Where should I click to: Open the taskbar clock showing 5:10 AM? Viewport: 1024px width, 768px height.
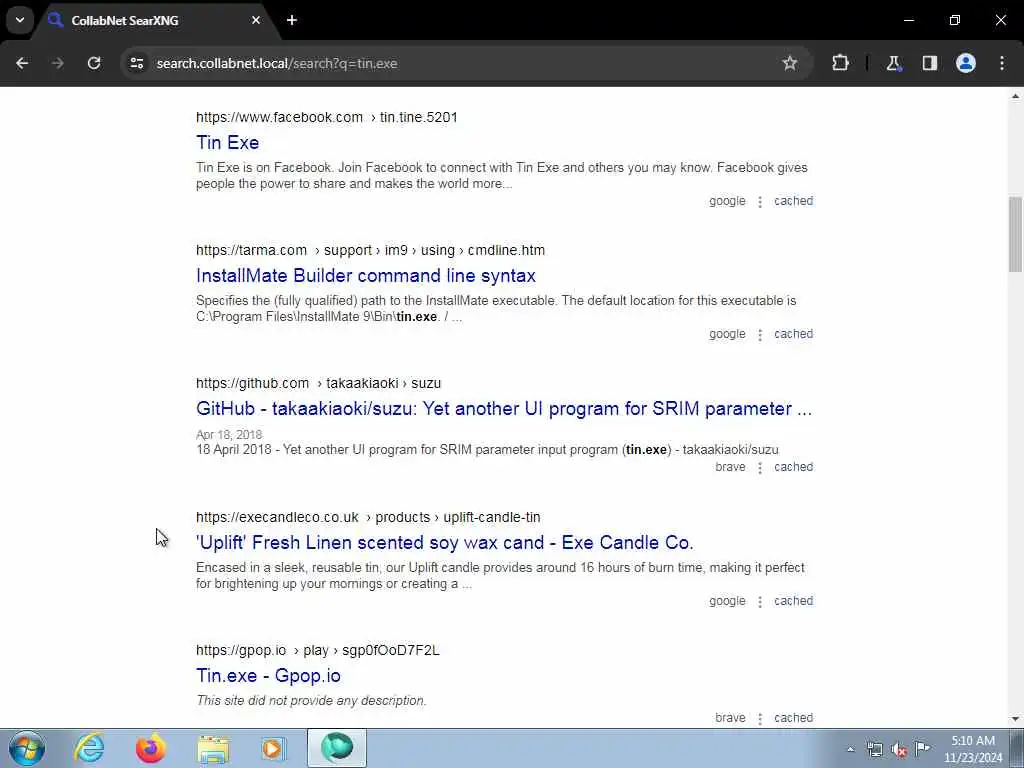pyautogui.click(x=973, y=749)
